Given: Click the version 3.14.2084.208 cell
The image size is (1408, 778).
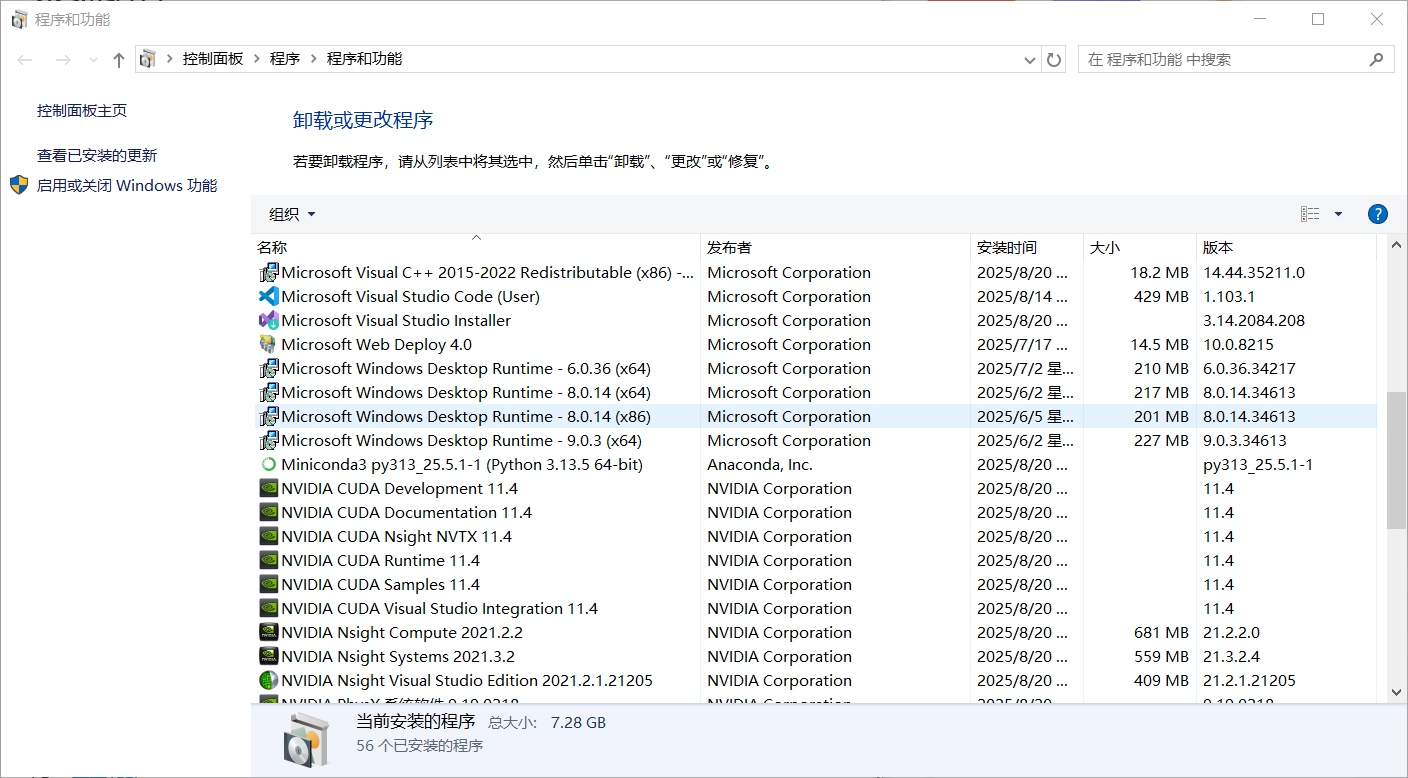Looking at the screenshot, I should pos(1254,320).
